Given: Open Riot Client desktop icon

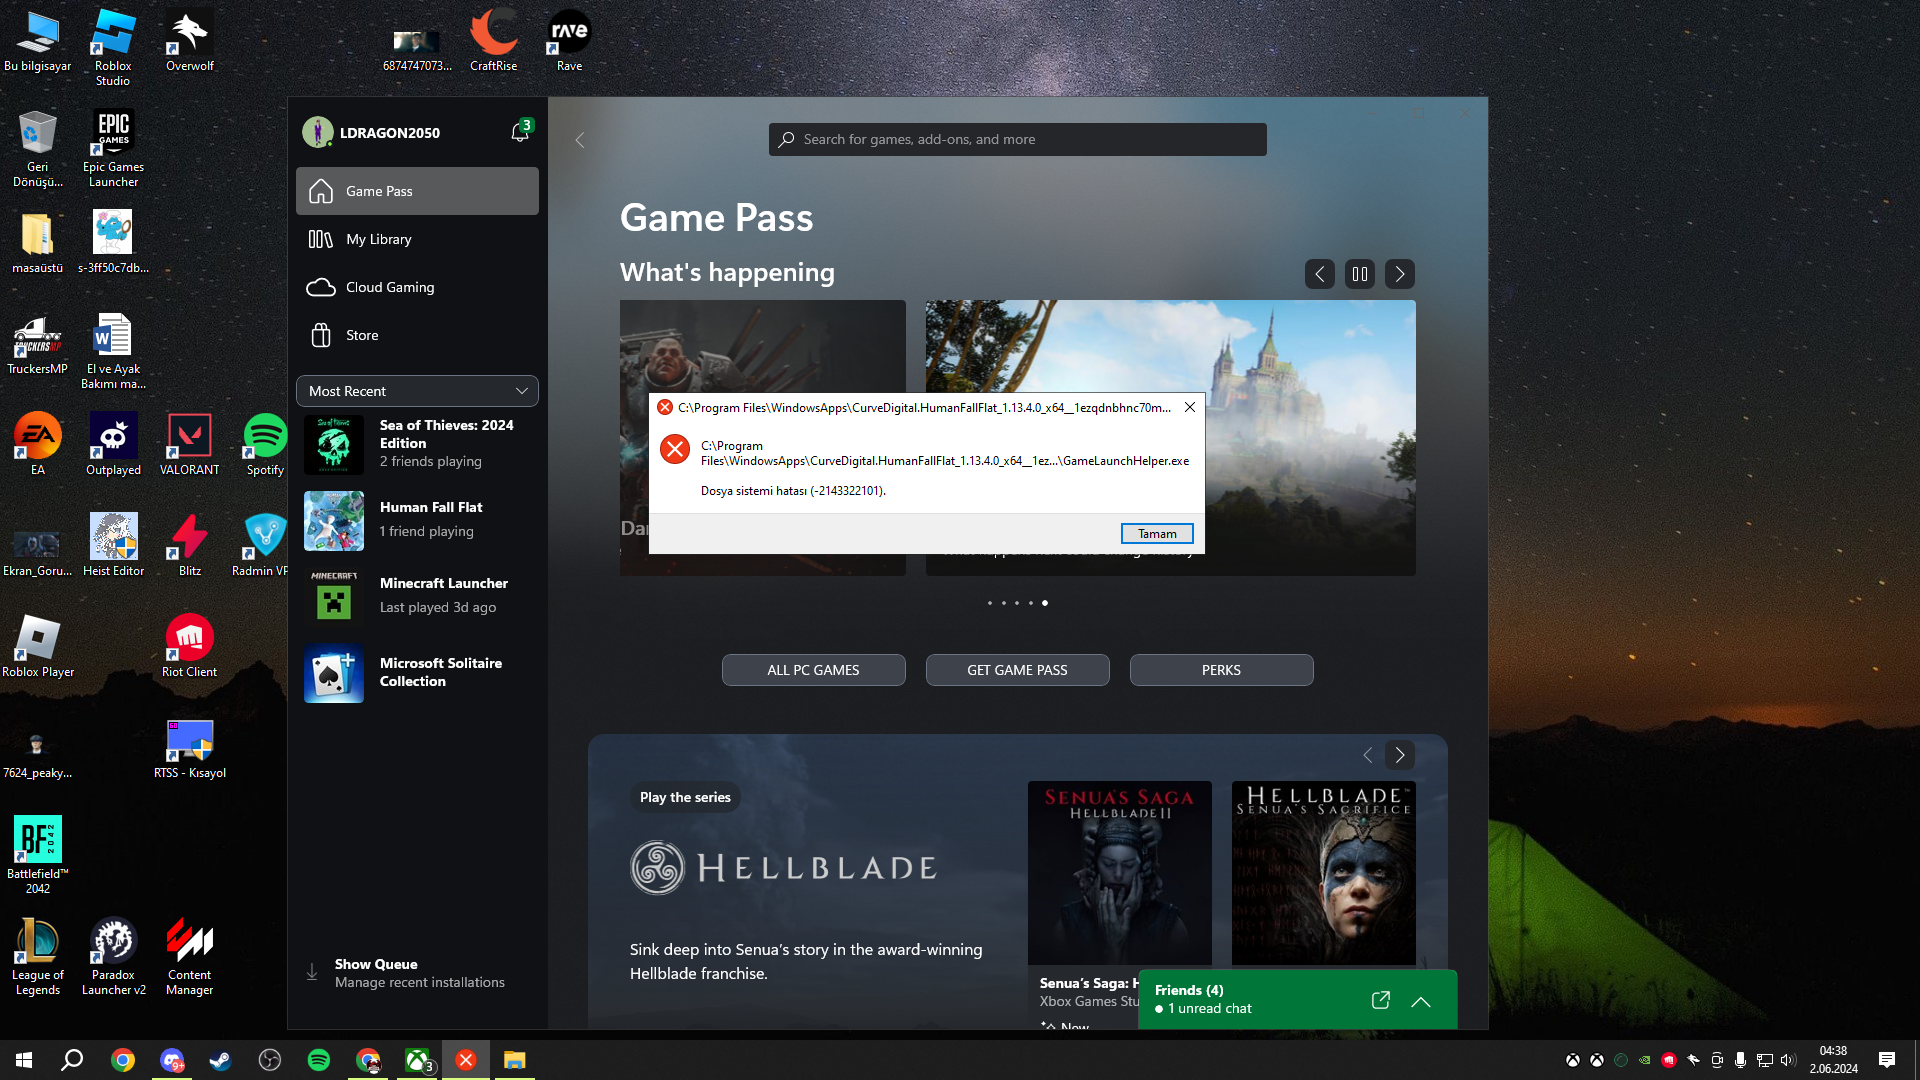Looking at the screenshot, I should click(x=189, y=640).
